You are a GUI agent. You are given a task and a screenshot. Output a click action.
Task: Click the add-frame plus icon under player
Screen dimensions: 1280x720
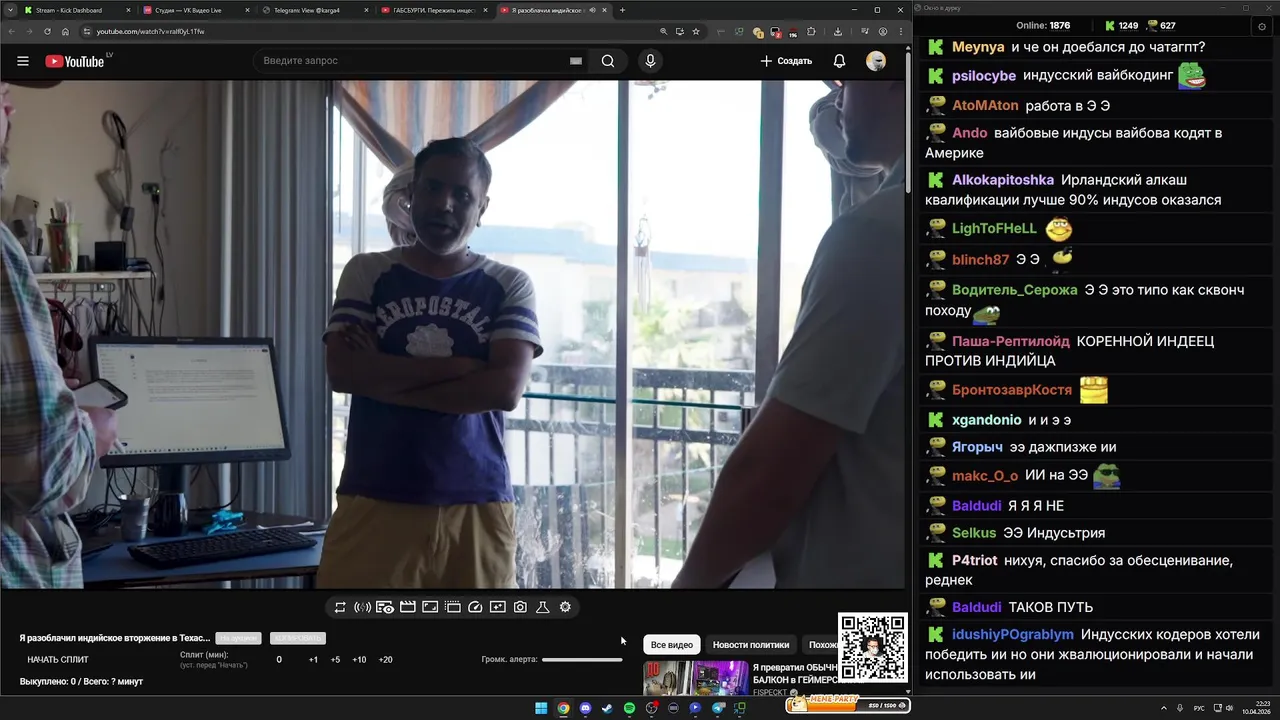coord(497,607)
